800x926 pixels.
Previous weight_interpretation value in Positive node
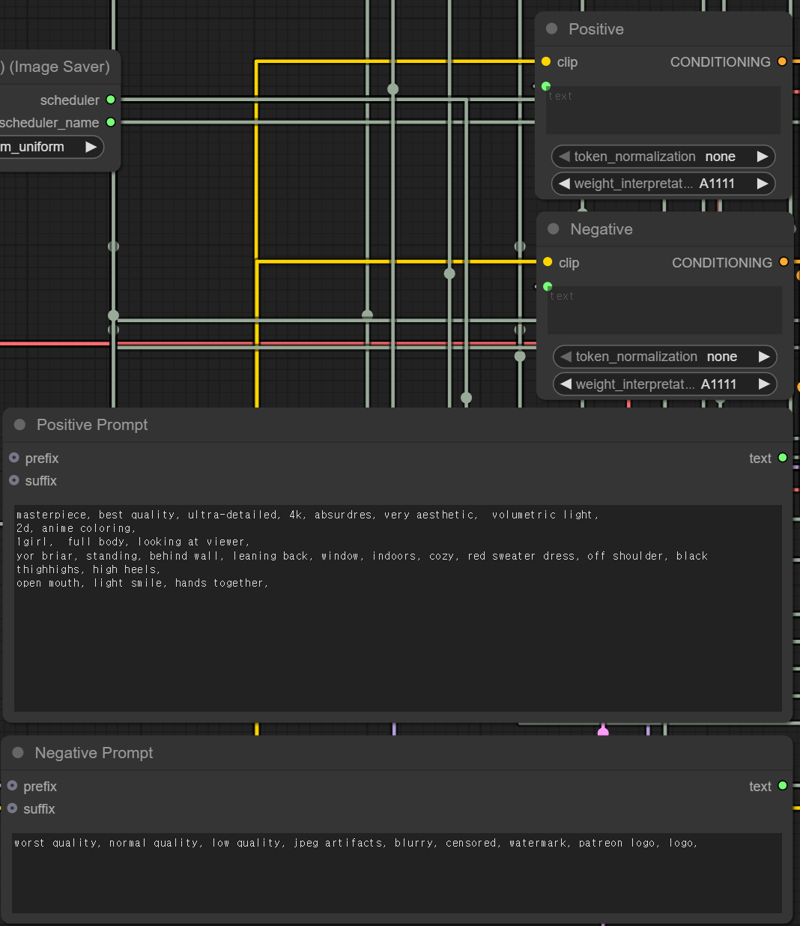(564, 184)
